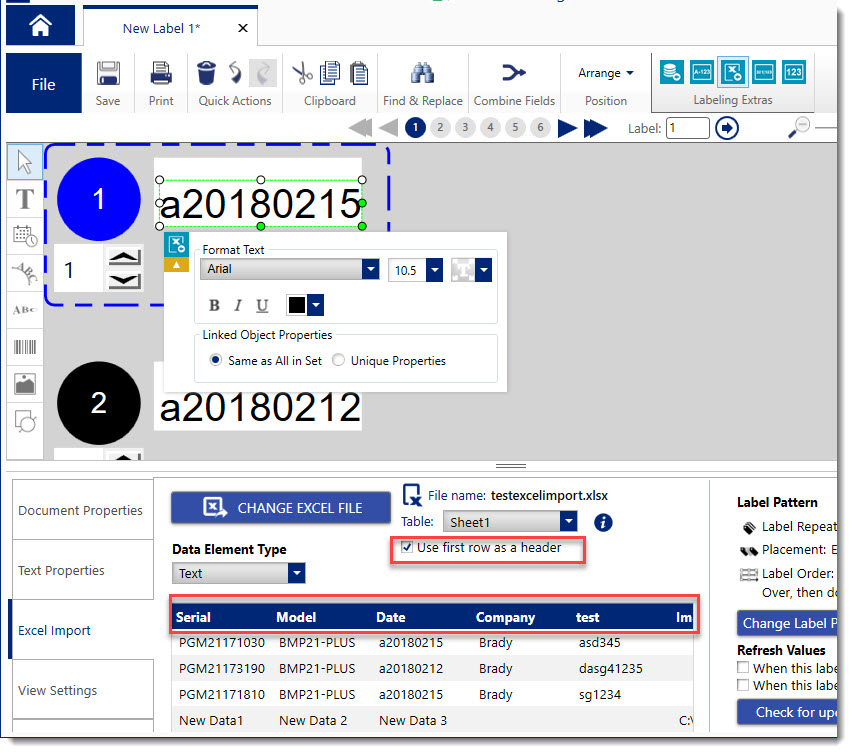Click the Save floppy disk icon
Image resolution: width=852 pixels, height=753 pixels.
[108, 74]
